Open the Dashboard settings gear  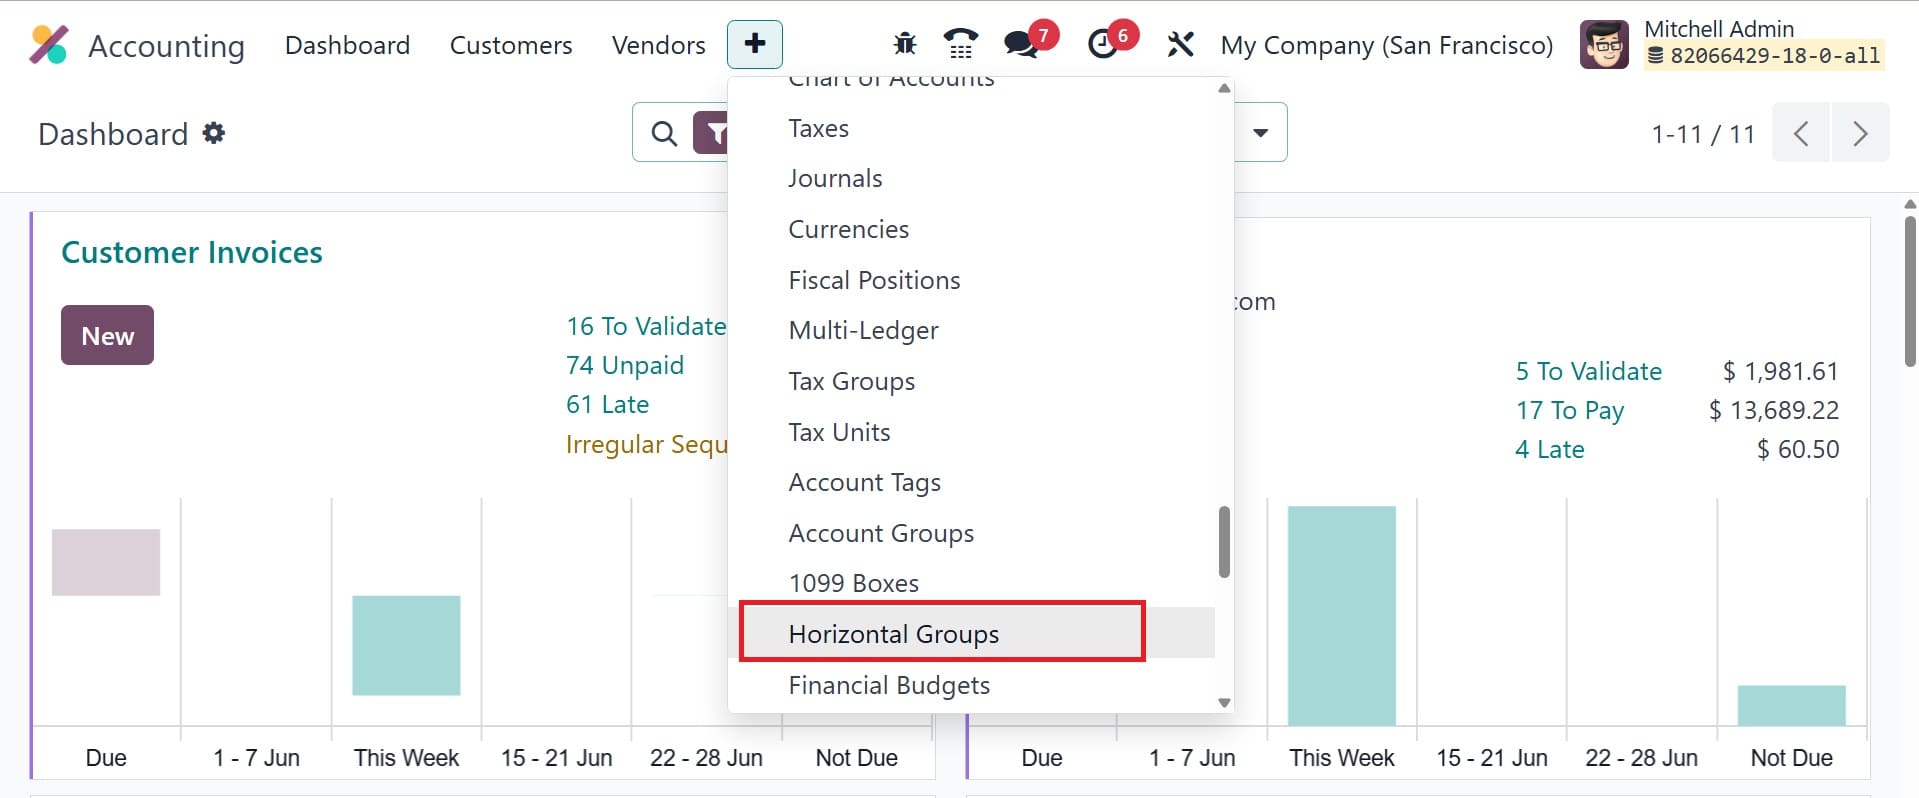(x=214, y=133)
